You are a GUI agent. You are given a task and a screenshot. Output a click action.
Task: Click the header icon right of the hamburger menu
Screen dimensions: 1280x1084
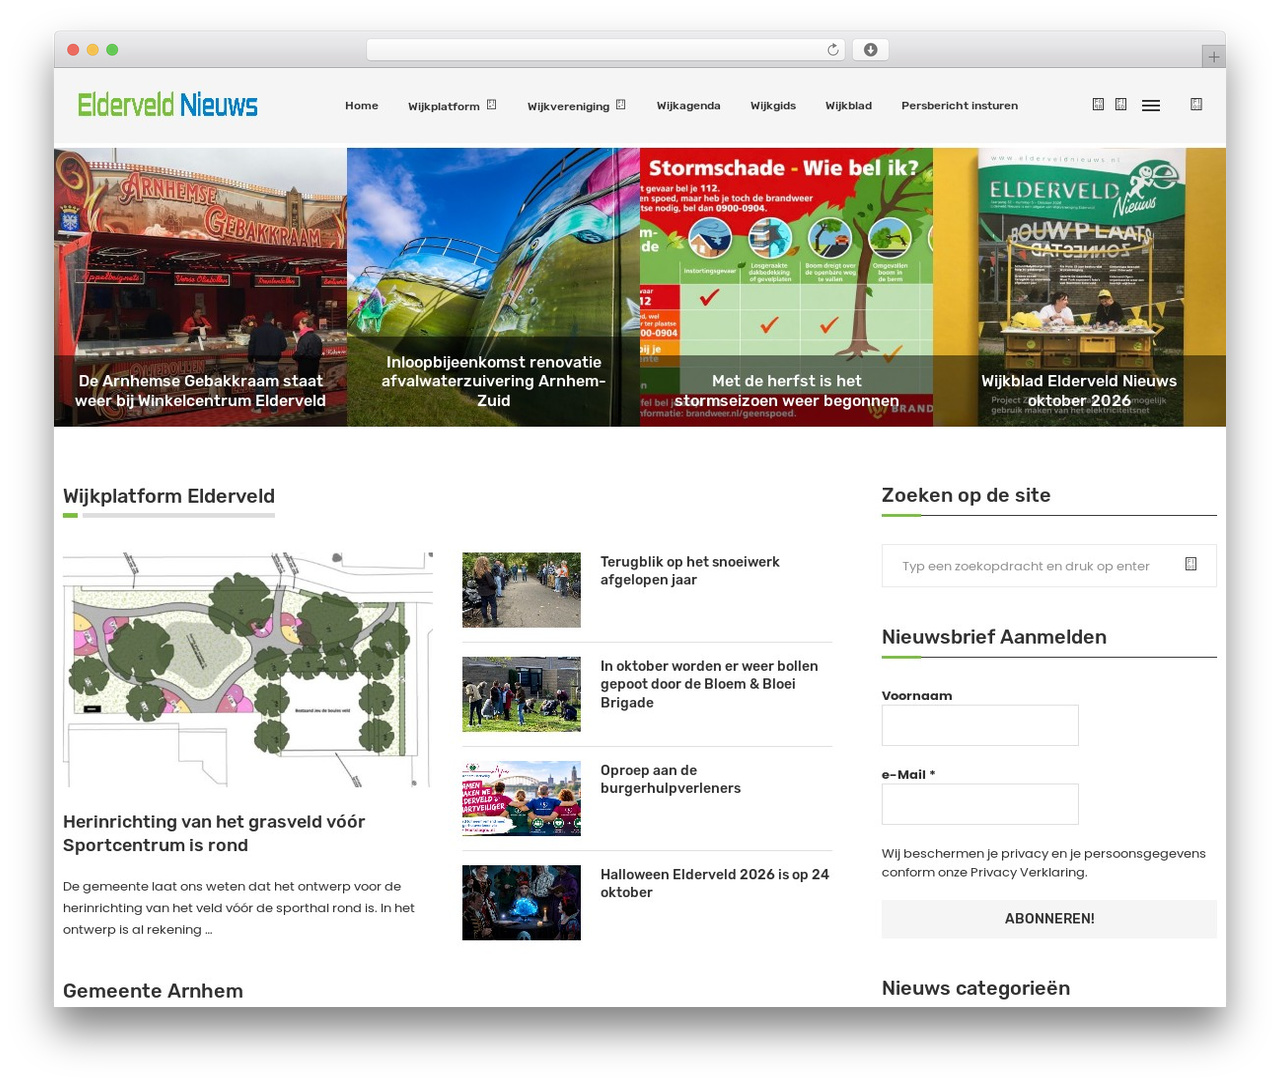(1196, 104)
